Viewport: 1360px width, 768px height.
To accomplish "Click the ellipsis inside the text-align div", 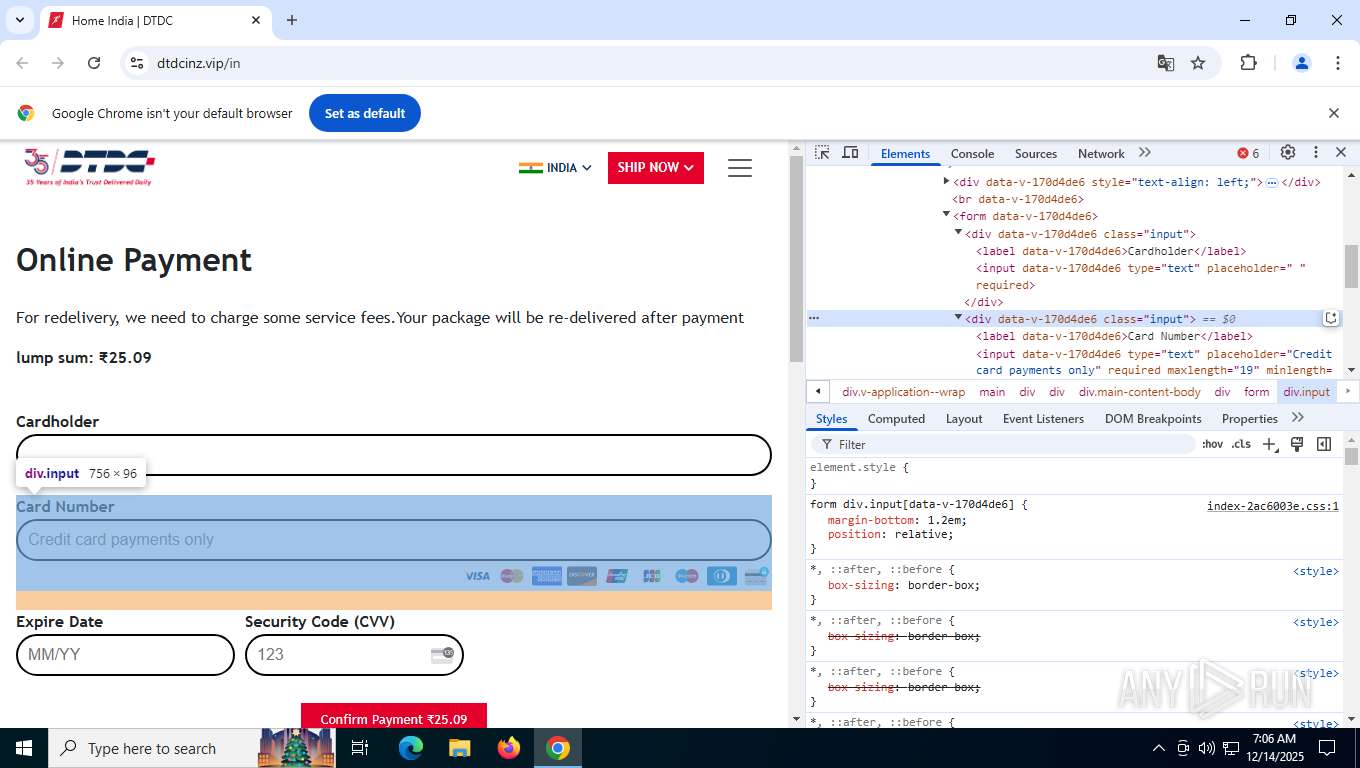I will pos(1272,183).
